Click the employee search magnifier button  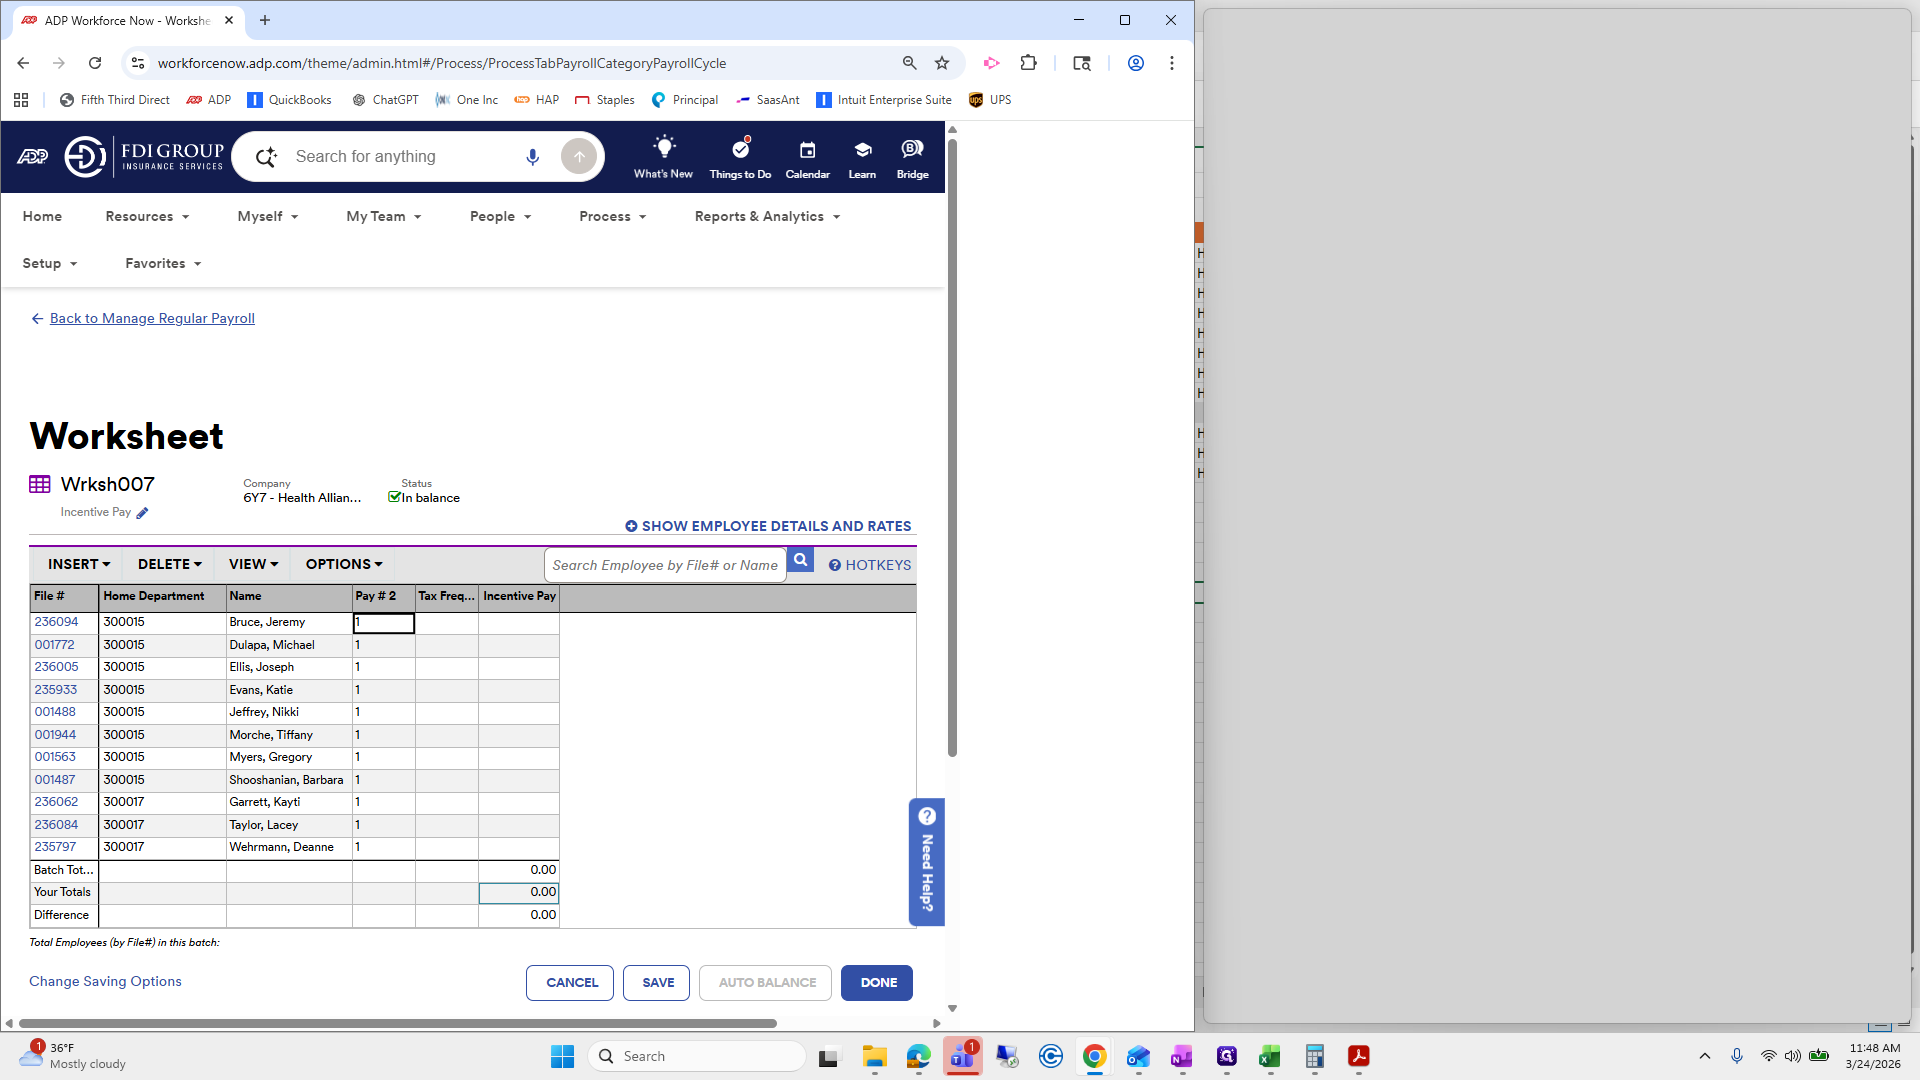pyautogui.click(x=800, y=561)
